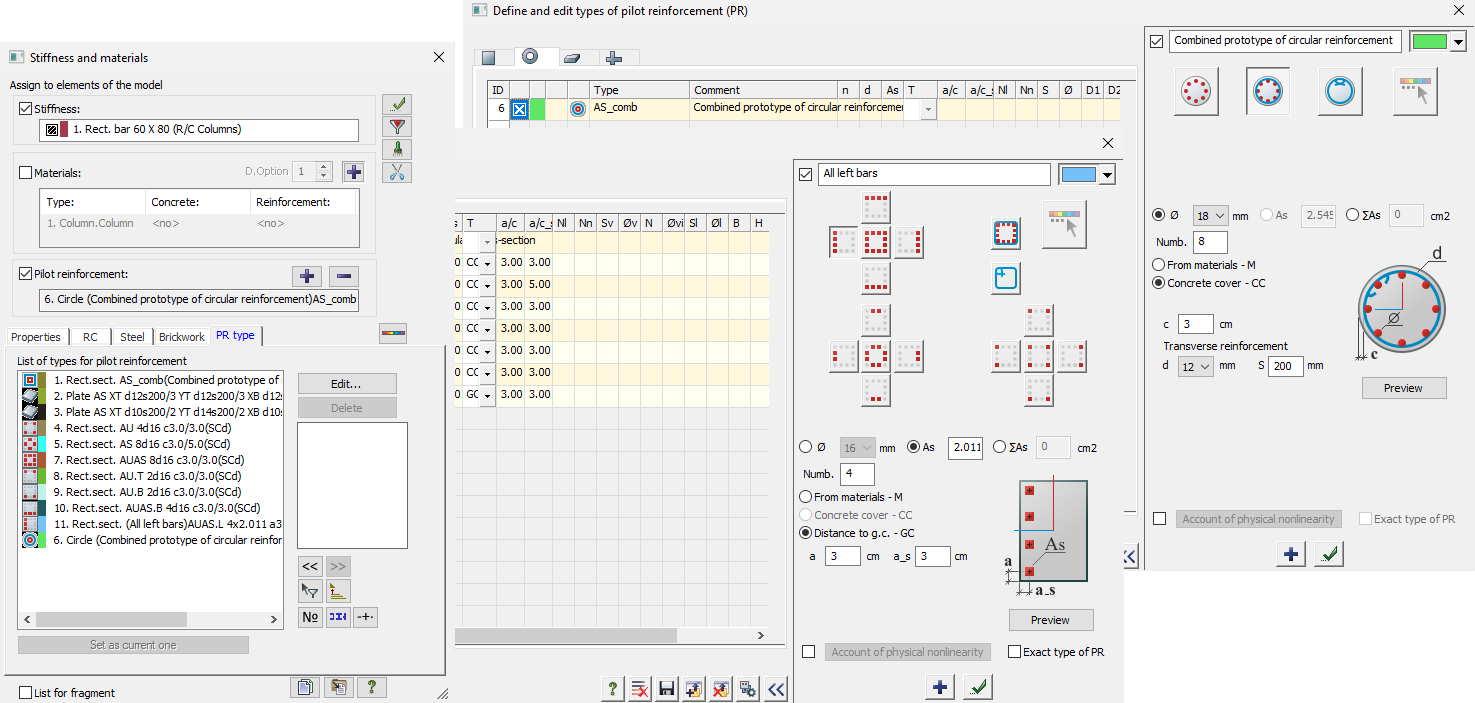Open the circular section tab icon
The image size is (1475, 703).
pyautogui.click(x=530, y=57)
